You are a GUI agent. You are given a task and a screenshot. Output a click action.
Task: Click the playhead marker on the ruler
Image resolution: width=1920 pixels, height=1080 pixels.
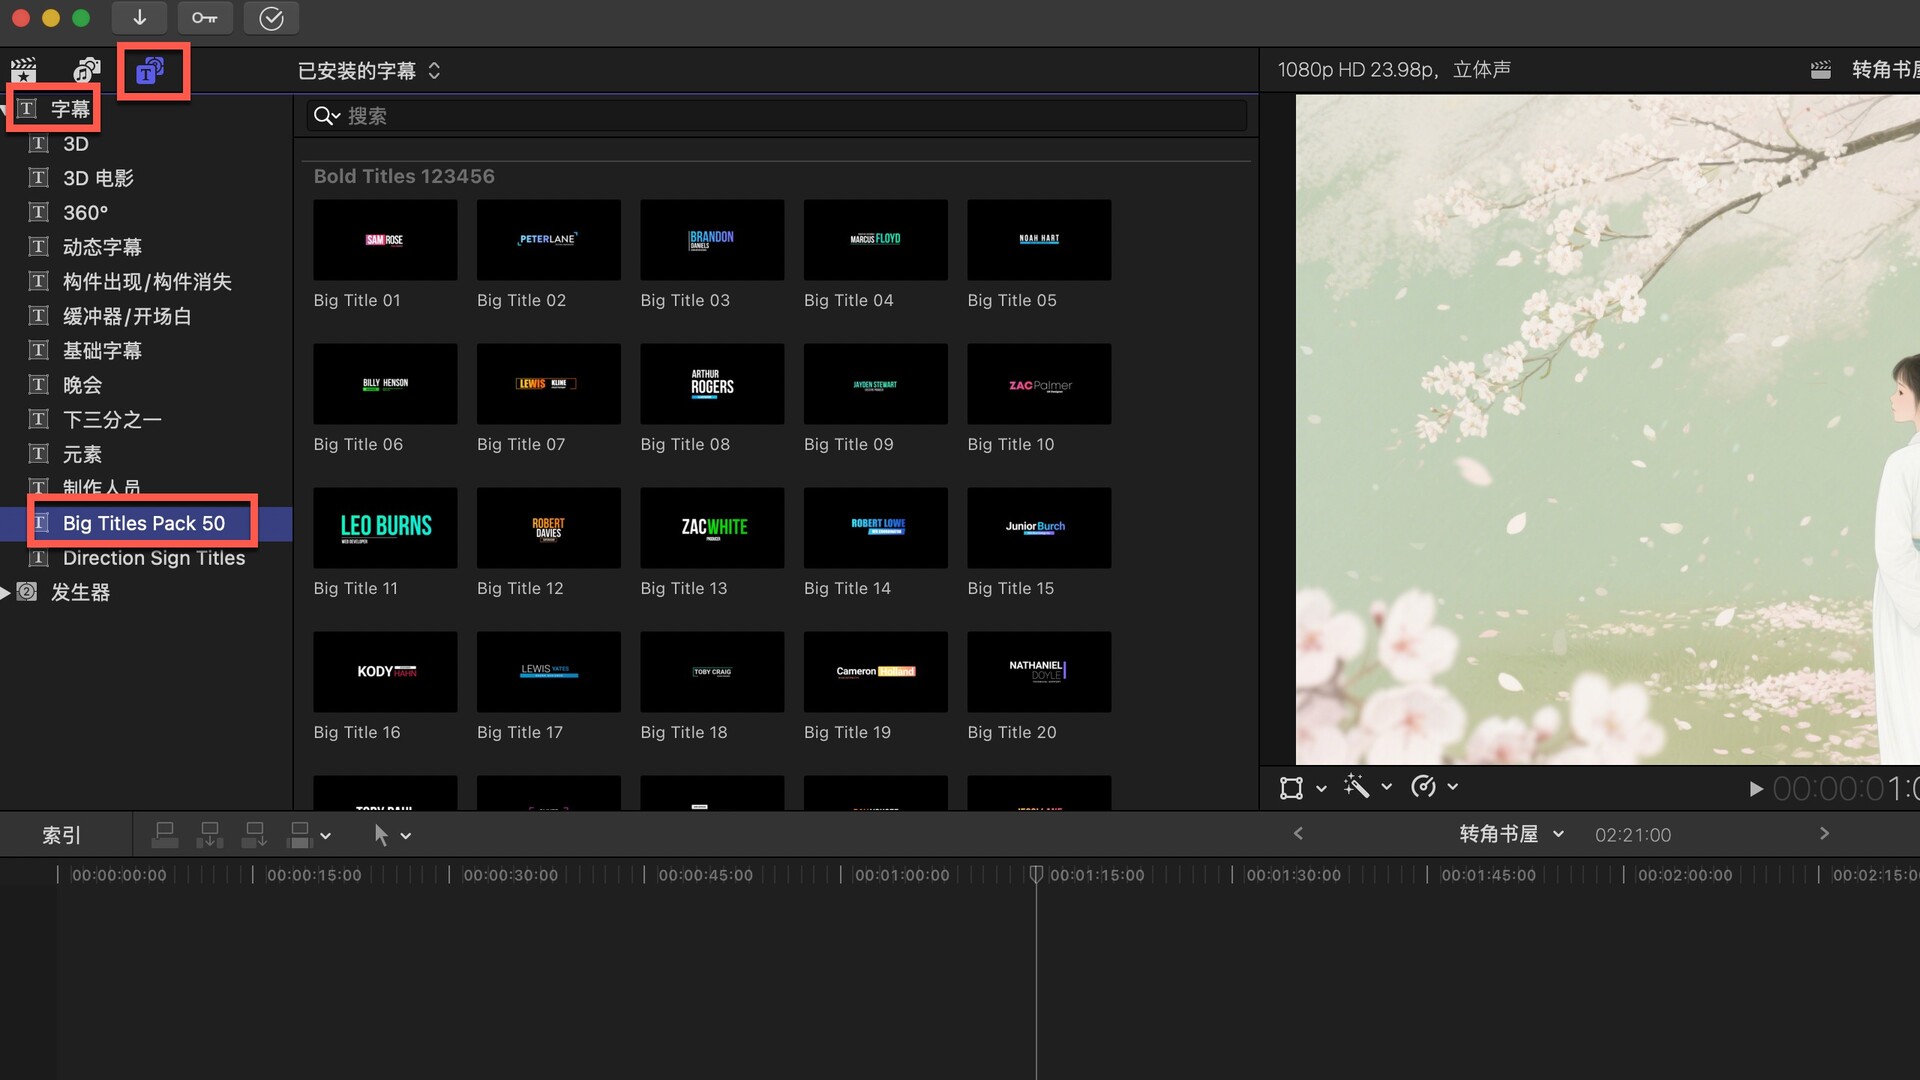tap(1036, 874)
